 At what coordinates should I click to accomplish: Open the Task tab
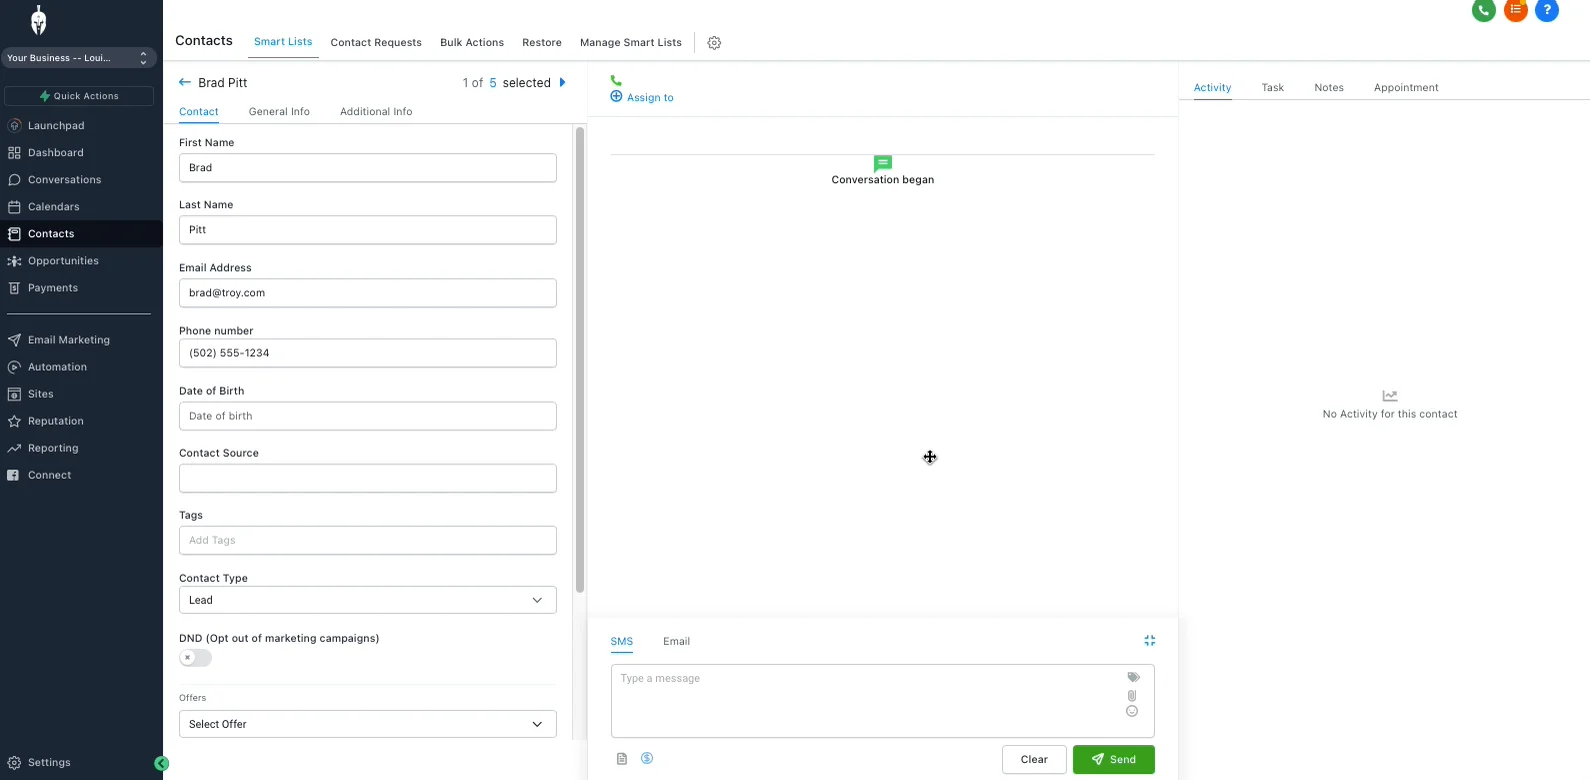pyautogui.click(x=1272, y=88)
